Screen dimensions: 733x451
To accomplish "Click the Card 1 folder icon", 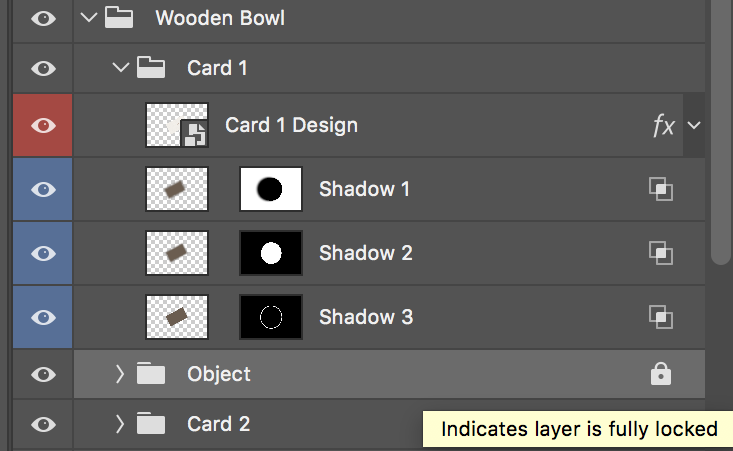I will pos(151,68).
